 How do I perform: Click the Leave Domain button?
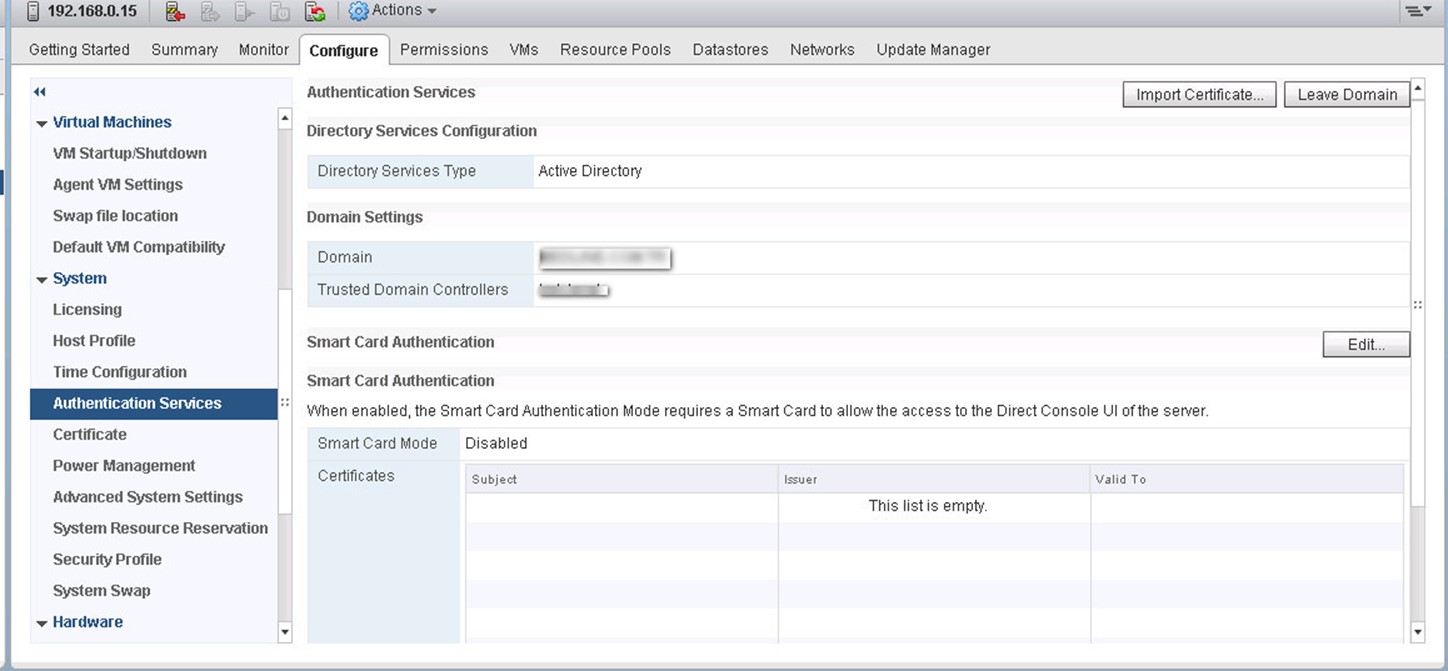pos(1347,94)
